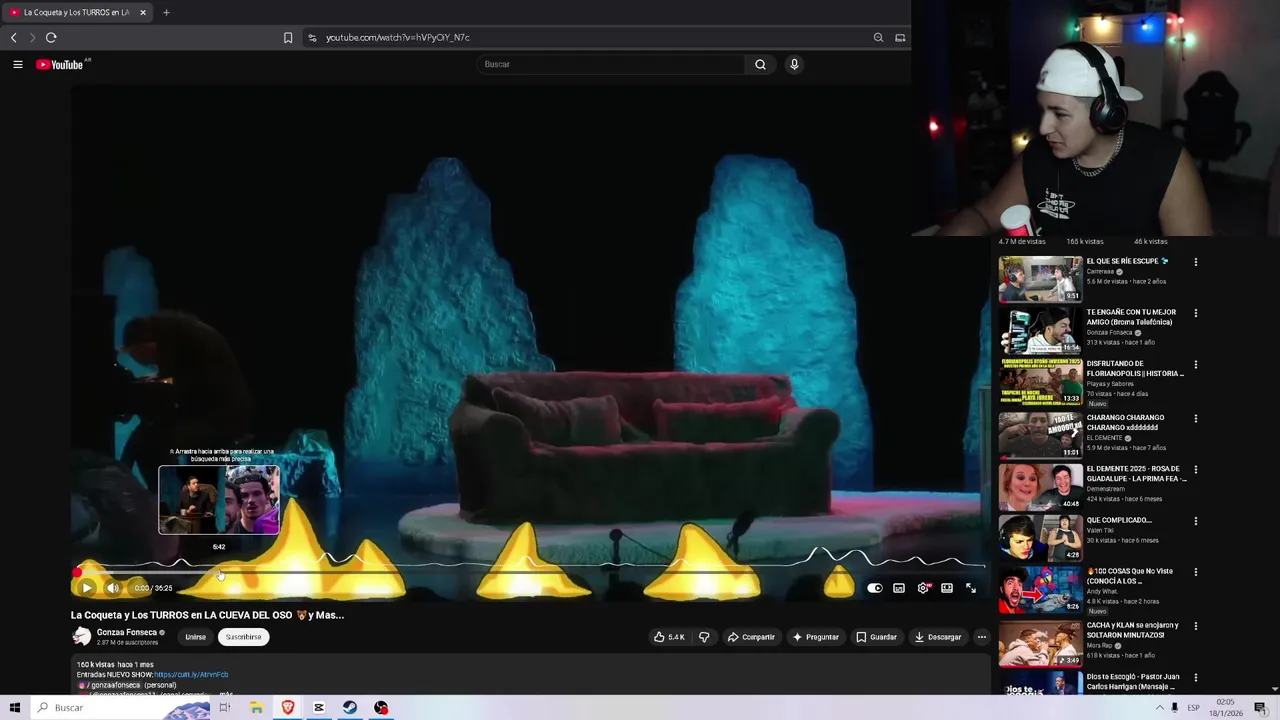Click the Descargar button
Viewport: 1280px width, 720px height.
[x=938, y=637]
